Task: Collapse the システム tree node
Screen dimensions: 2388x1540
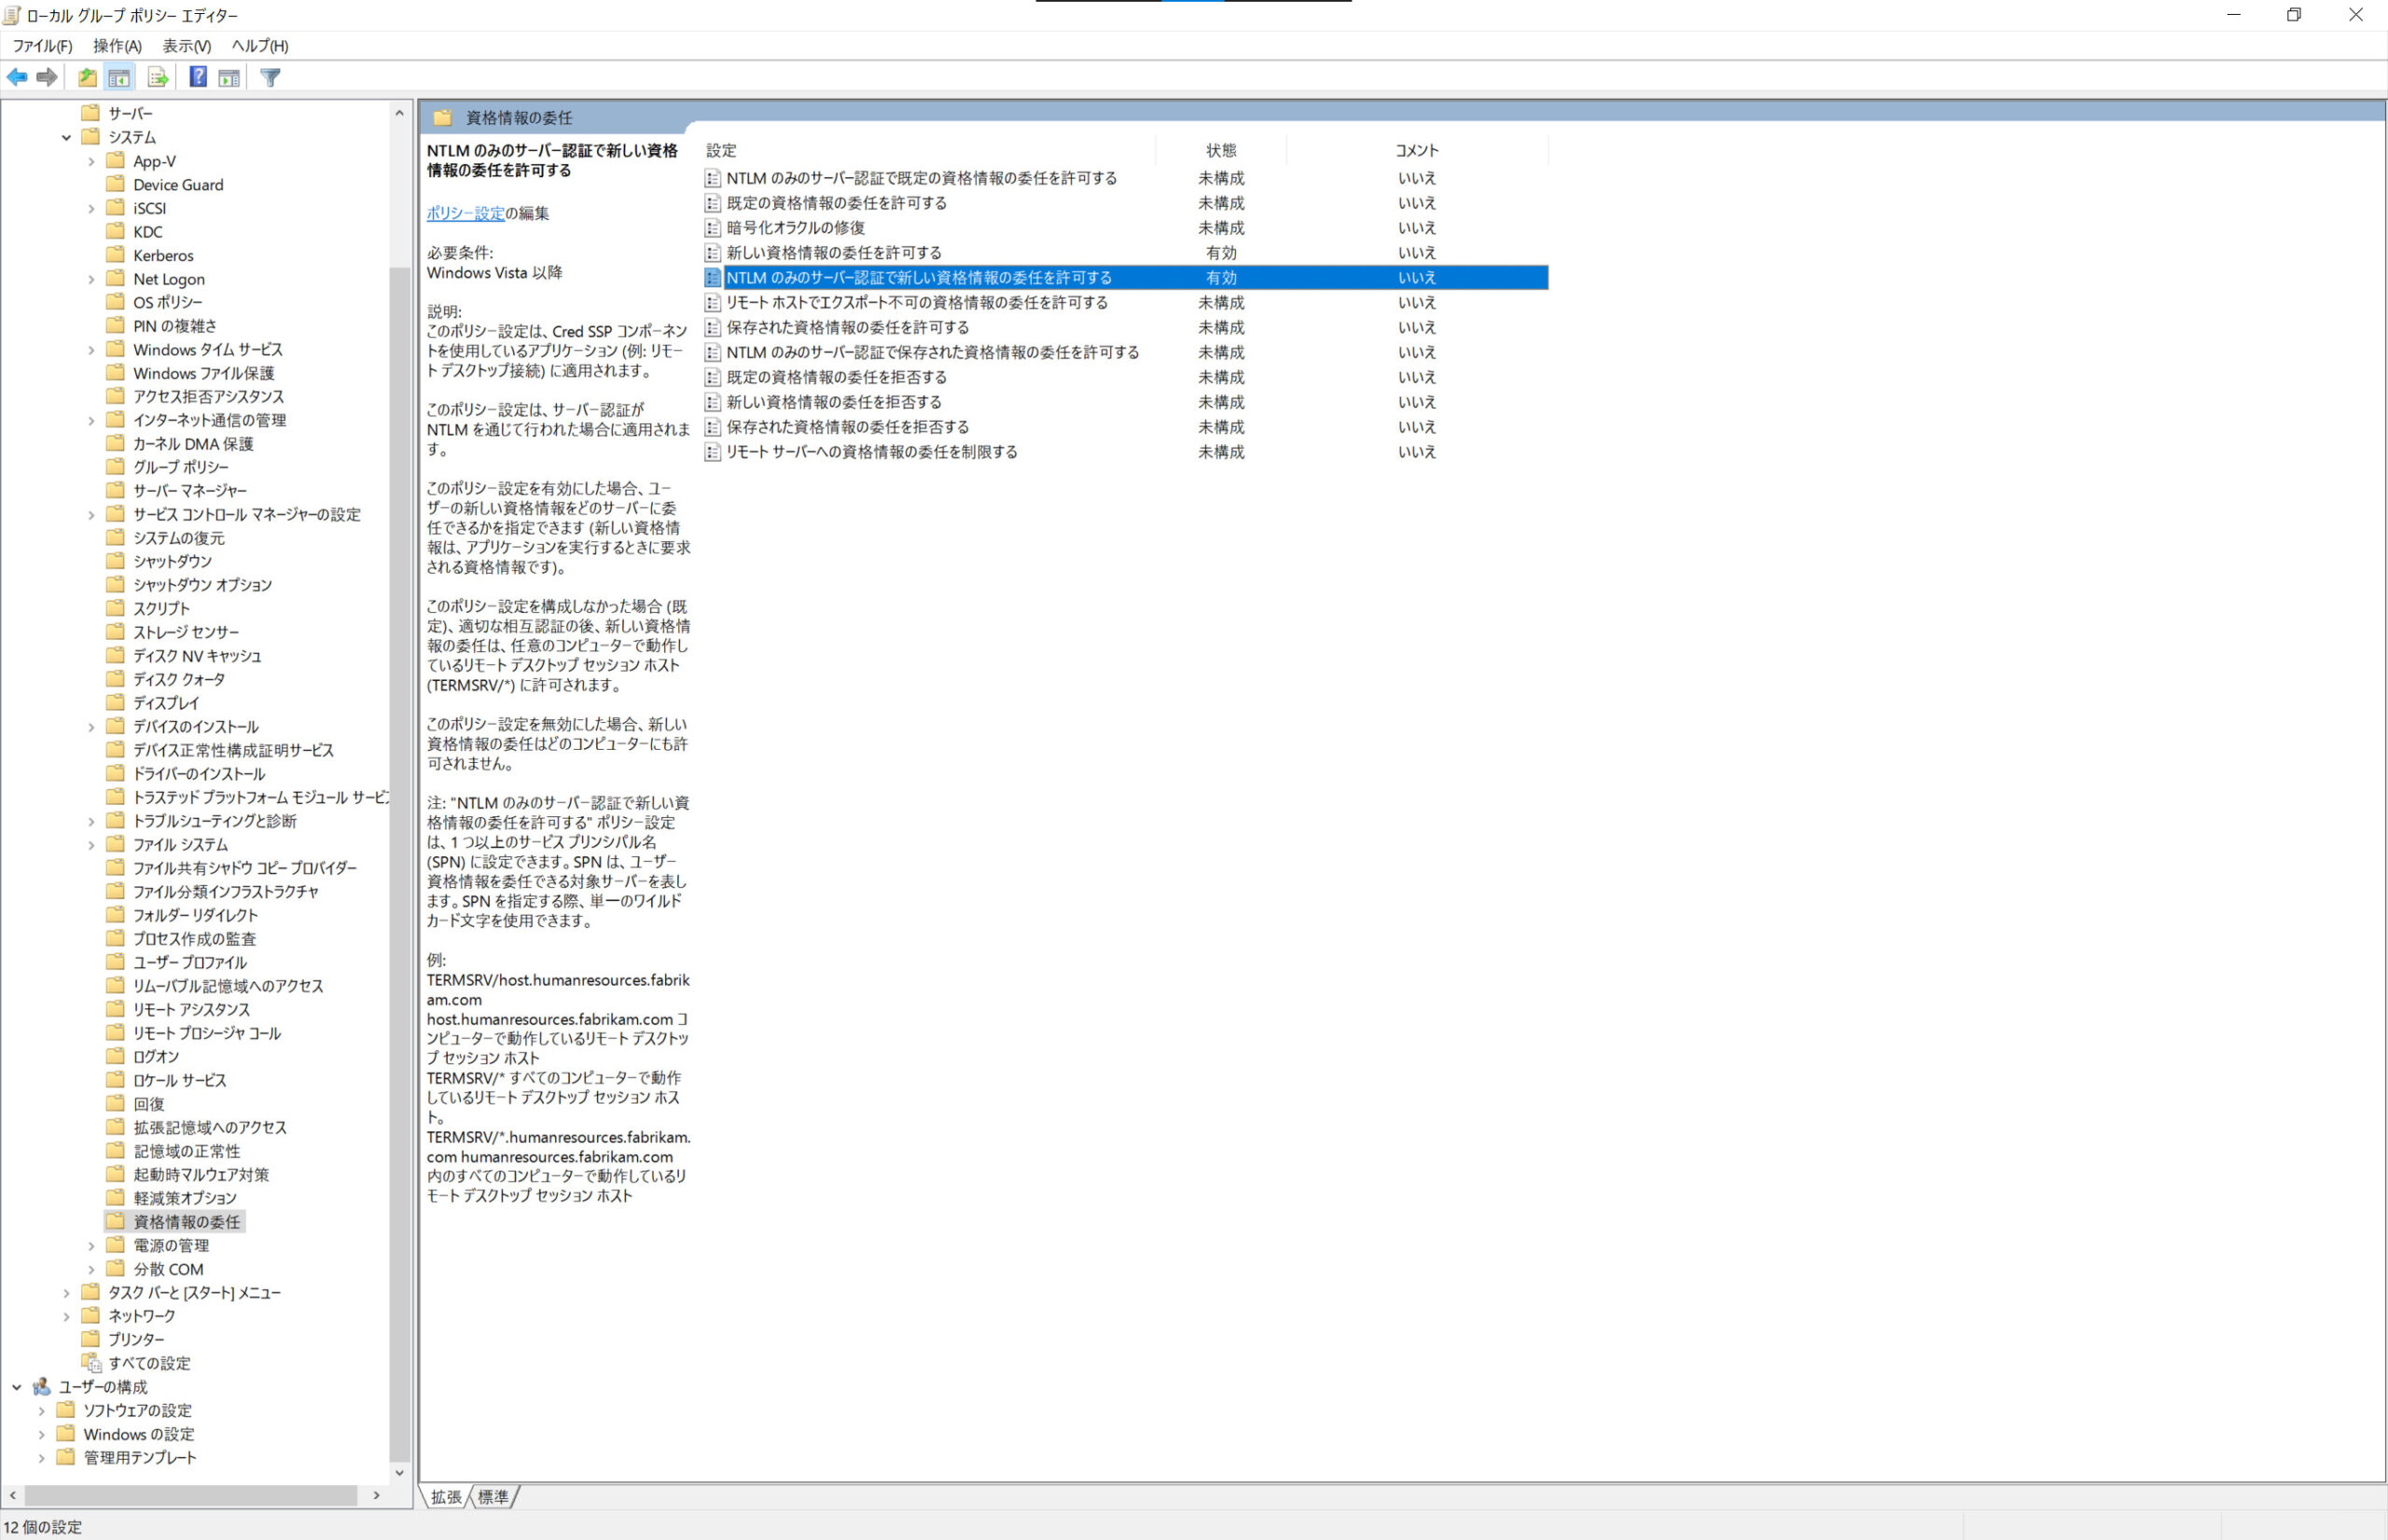Action: (66, 137)
